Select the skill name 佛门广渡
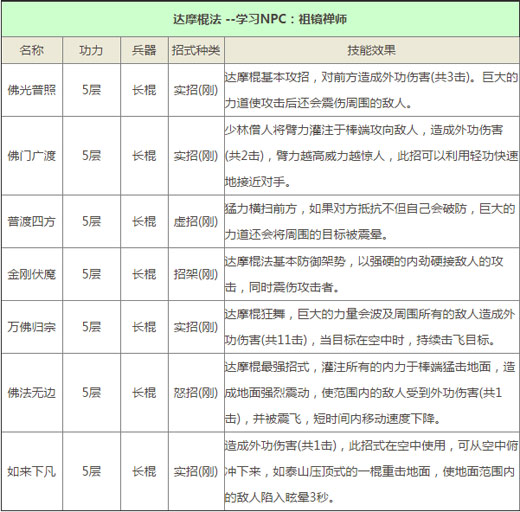The width and height of the screenshot is (520, 512). pyautogui.click(x=32, y=156)
